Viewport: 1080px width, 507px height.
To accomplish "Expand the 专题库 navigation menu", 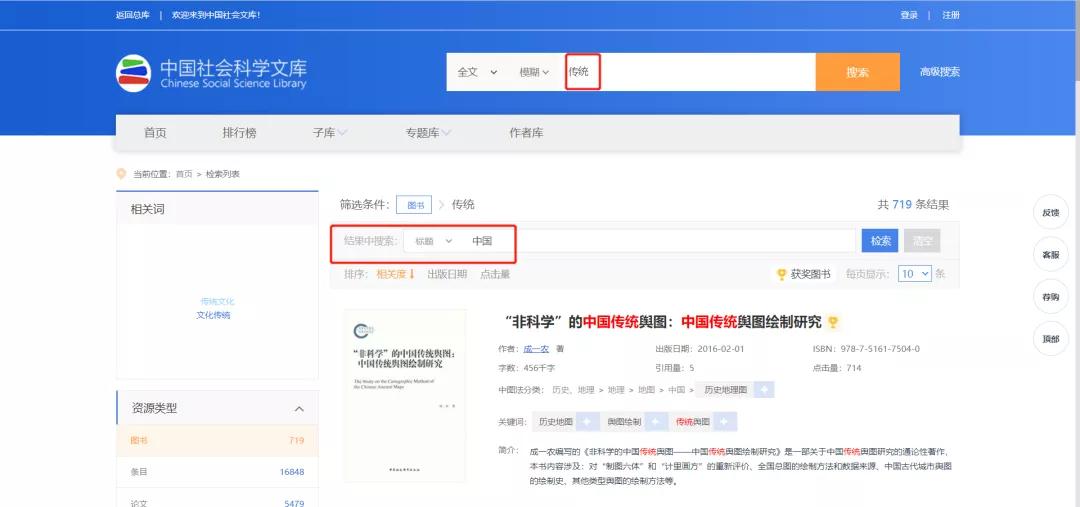I will tap(428, 133).
